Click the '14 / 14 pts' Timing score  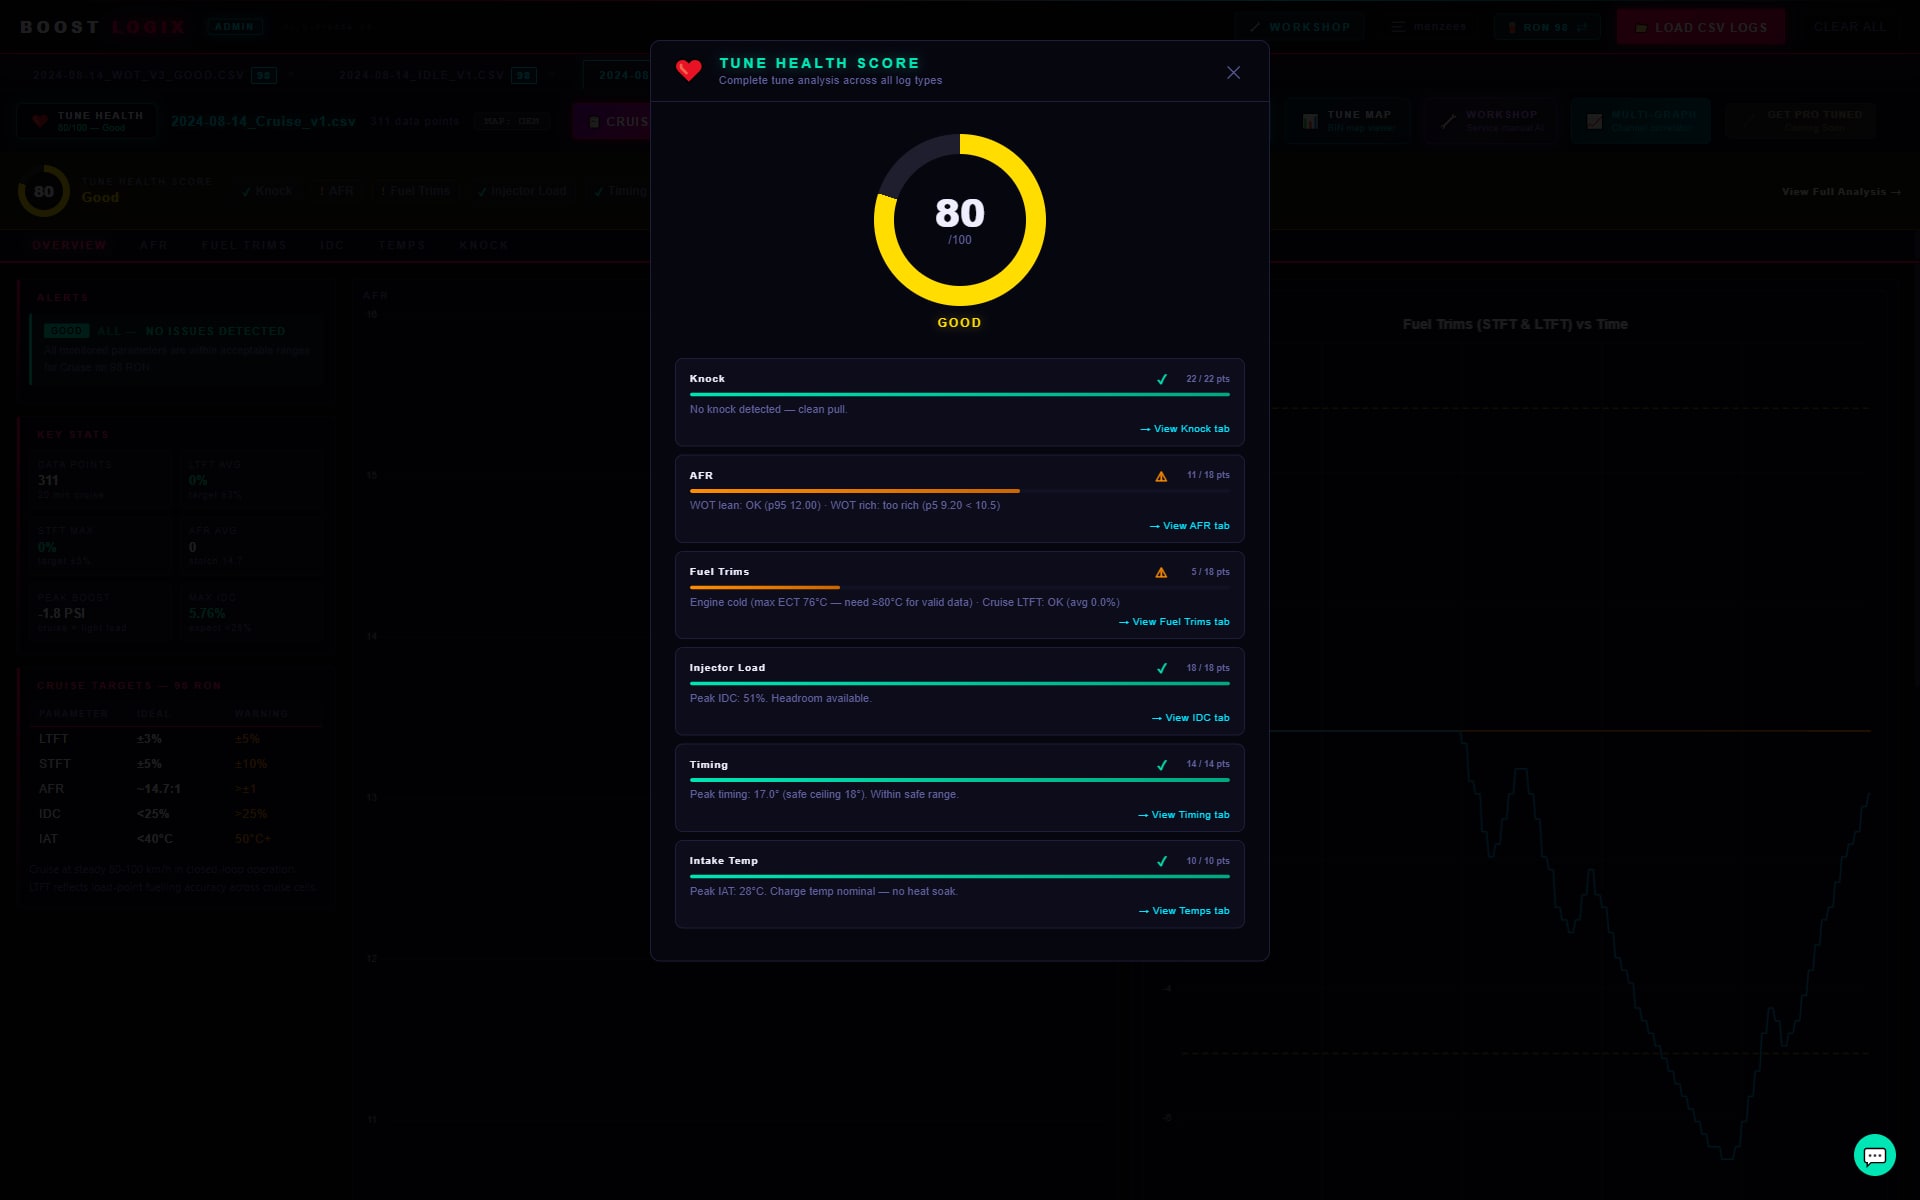pyautogui.click(x=1208, y=764)
